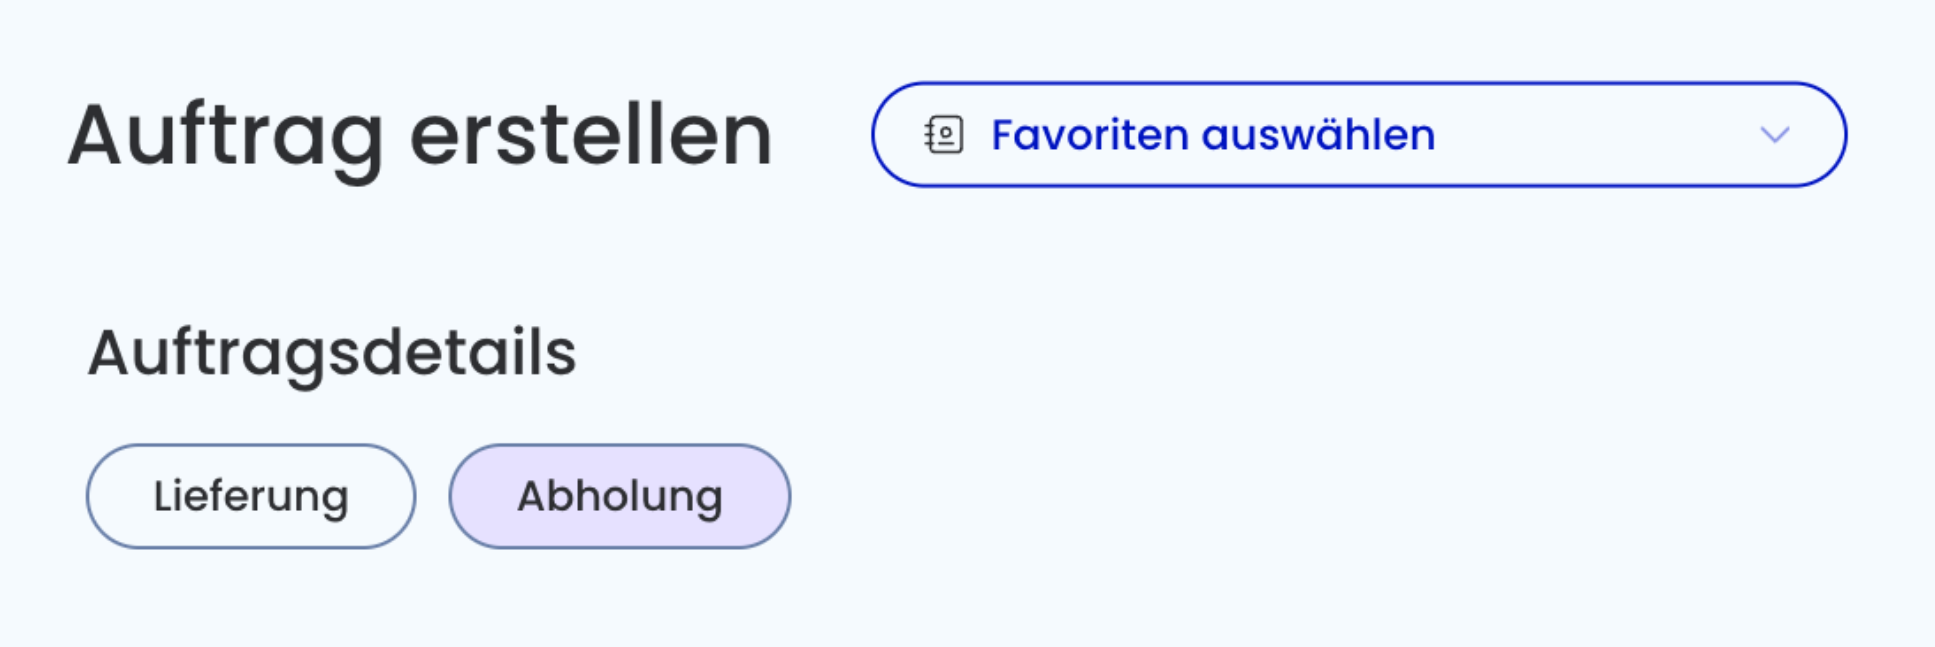Activate the white Lieferung chip
The image size is (1935, 647).
pos(251,496)
